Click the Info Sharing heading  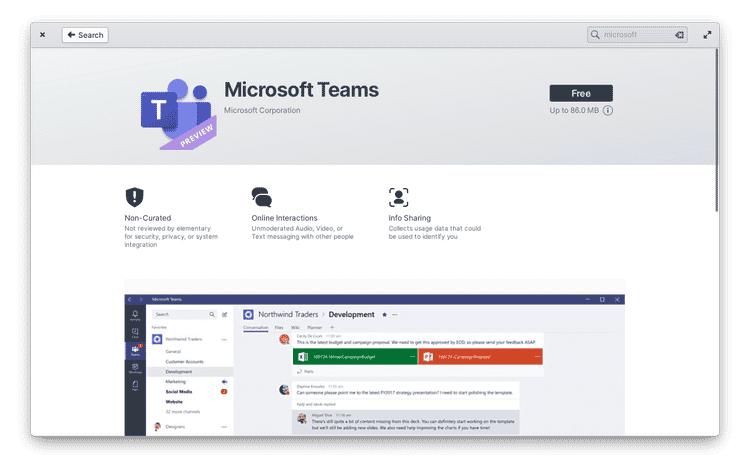(409, 218)
